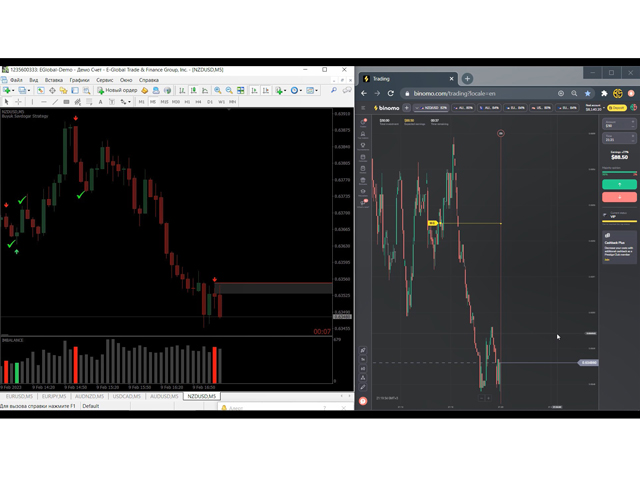The image size is (640, 480).
Task: Switch to the AUDUSD,M5 chart tab
Action: coord(164,396)
